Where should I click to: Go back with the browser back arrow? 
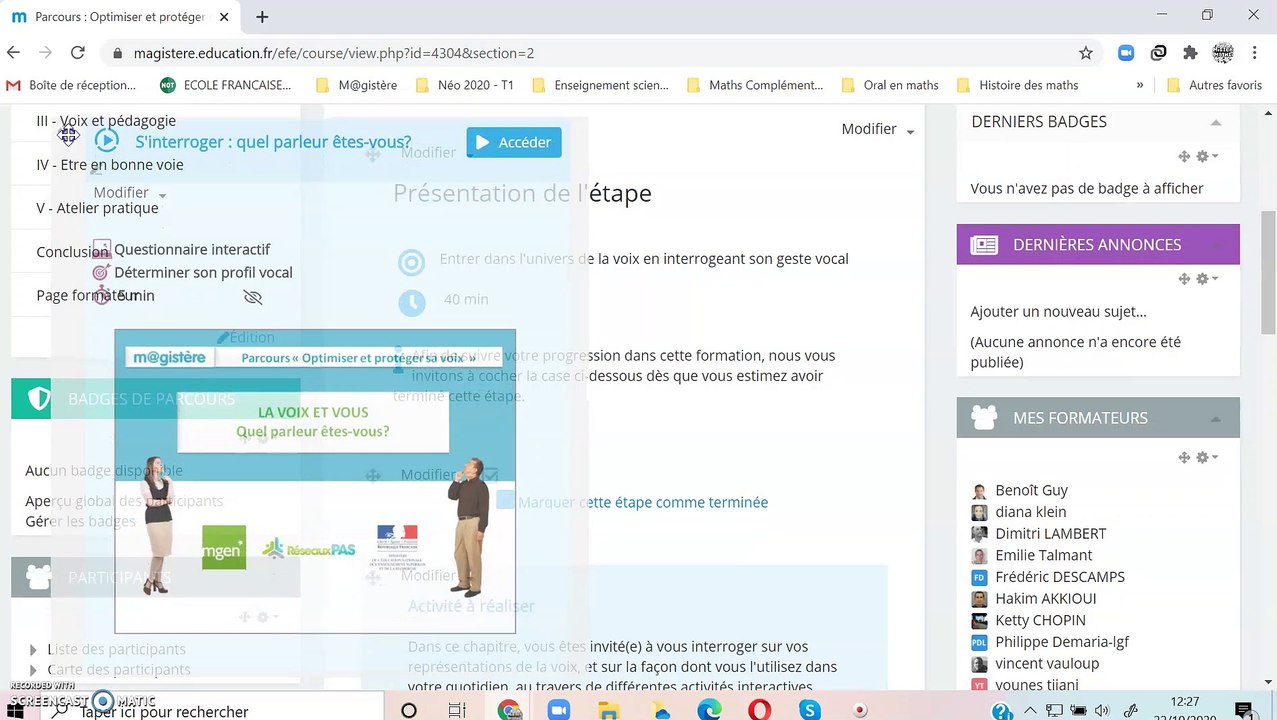(13, 53)
